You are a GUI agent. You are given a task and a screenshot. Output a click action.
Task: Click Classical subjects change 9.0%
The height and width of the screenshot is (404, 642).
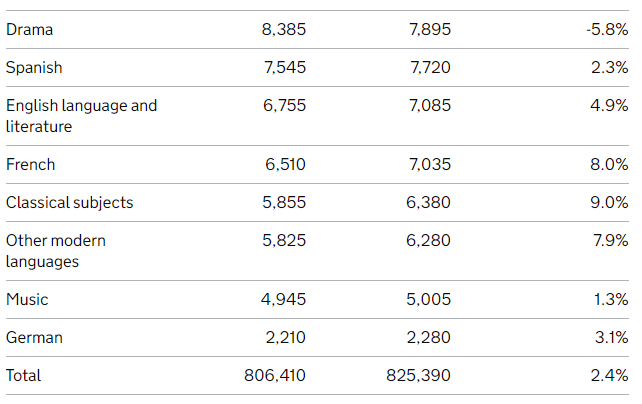pyautogui.click(x=609, y=203)
